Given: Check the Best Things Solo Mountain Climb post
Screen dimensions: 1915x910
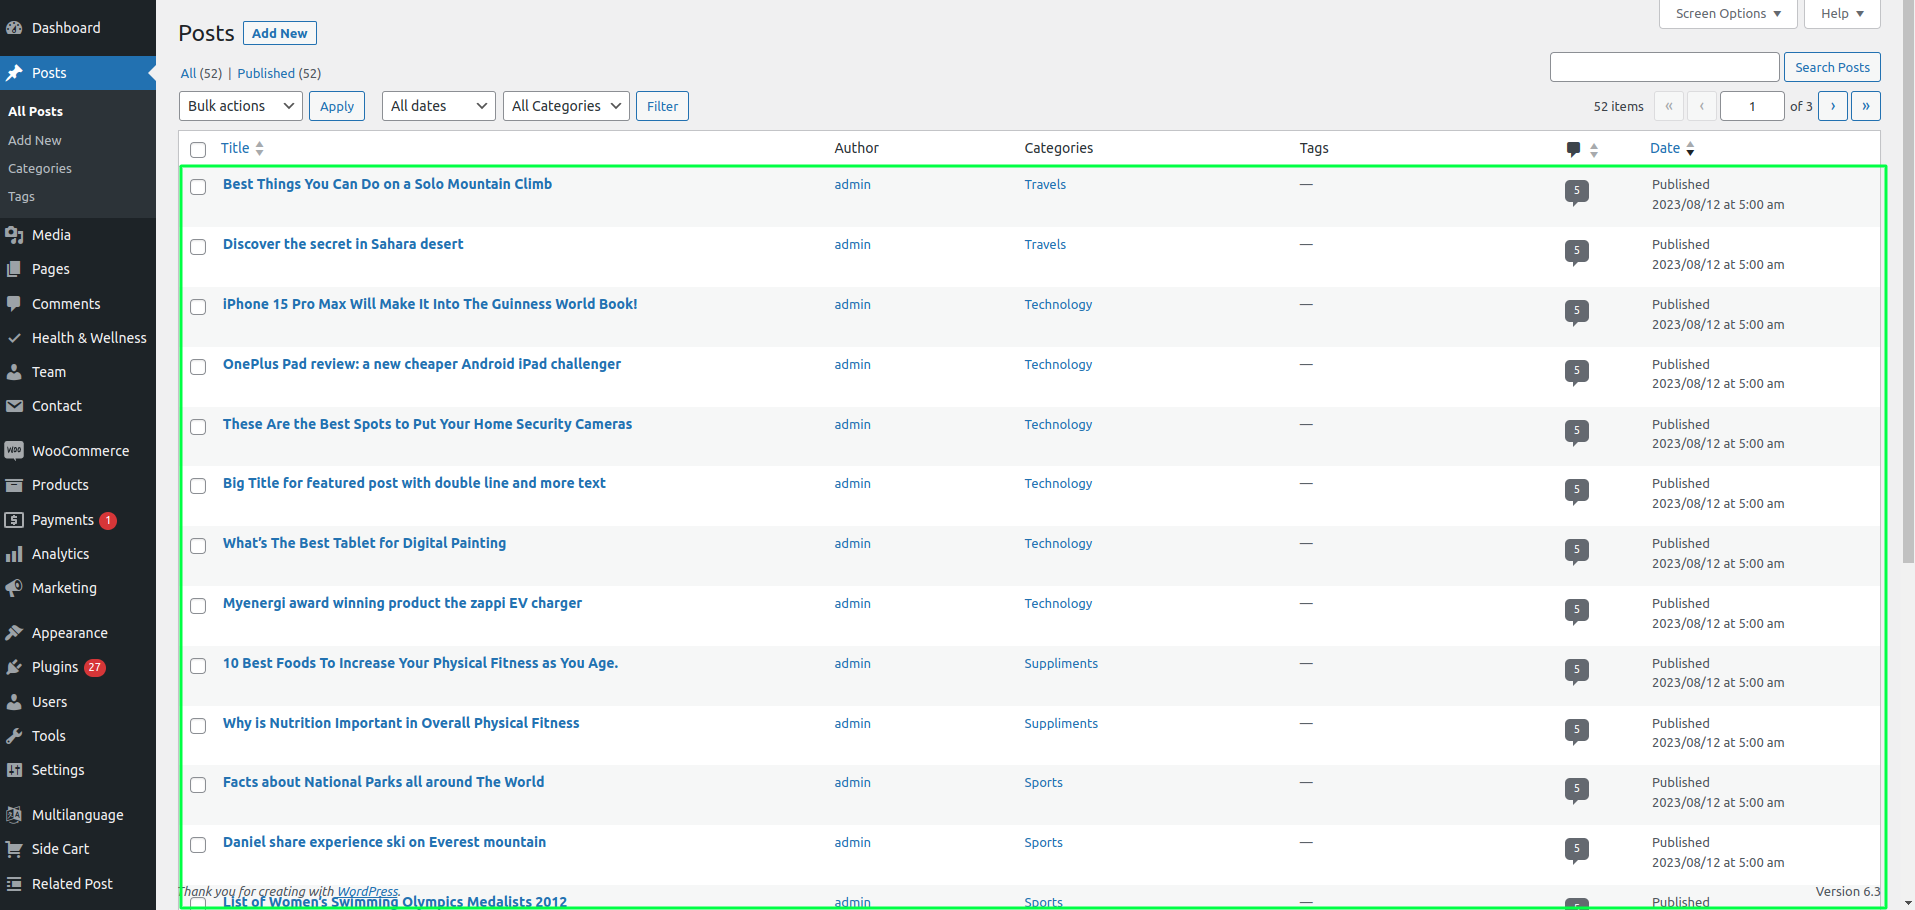Looking at the screenshot, I should pyautogui.click(x=198, y=187).
